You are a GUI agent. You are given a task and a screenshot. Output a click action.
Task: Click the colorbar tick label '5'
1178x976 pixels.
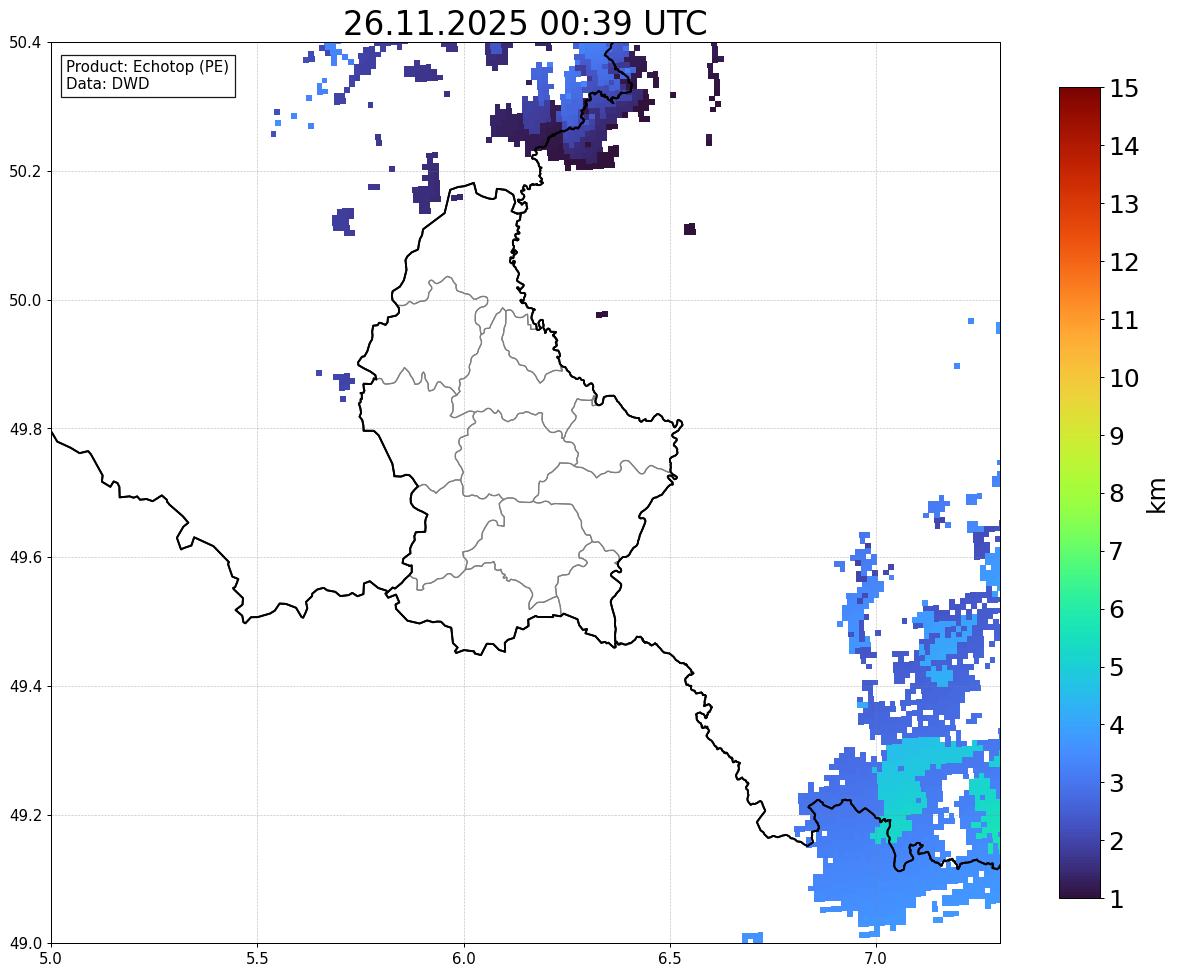(1117, 667)
